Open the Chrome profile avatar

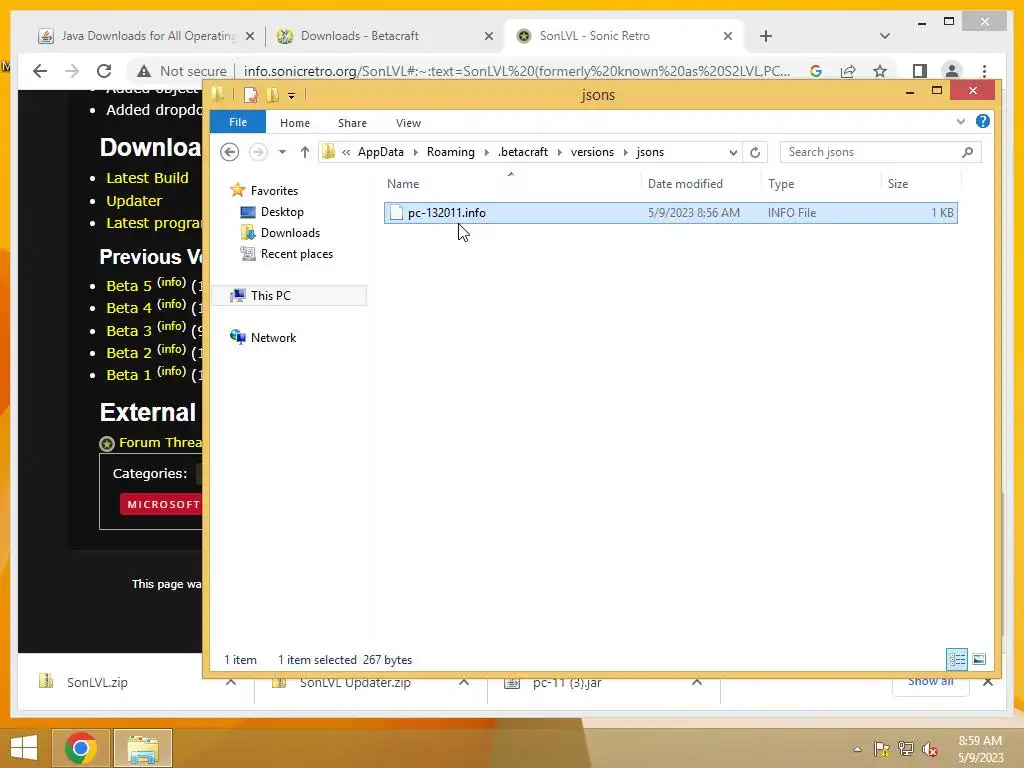point(952,71)
